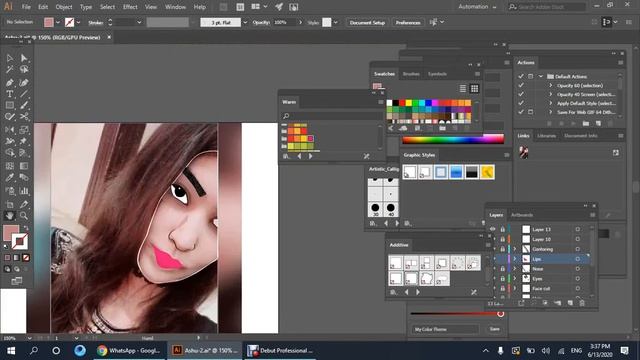
Task: Select the Pen tool
Action: (9, 82)
